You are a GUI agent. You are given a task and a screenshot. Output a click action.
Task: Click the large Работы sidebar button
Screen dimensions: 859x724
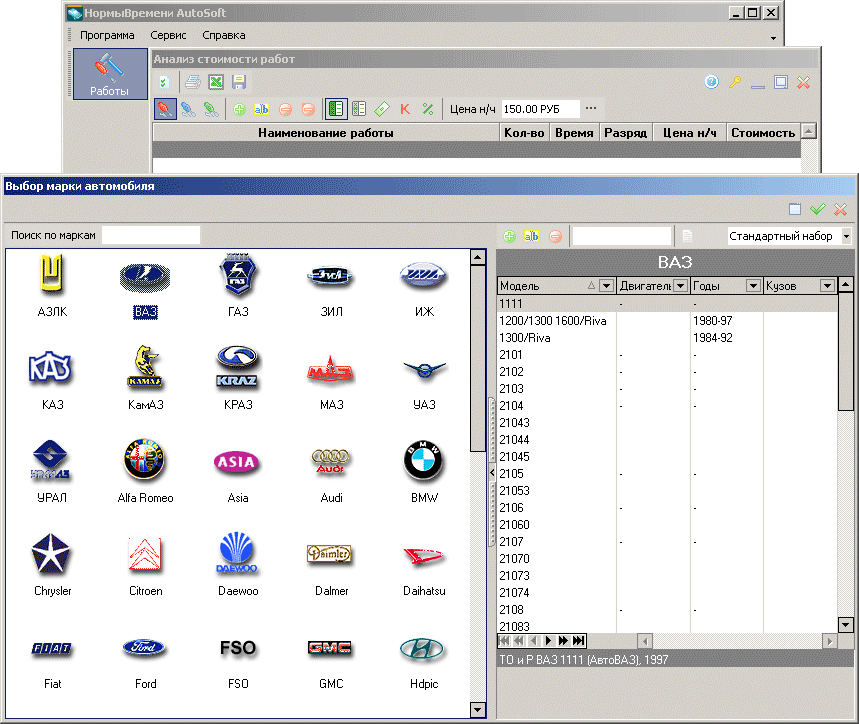click(109, 74)
